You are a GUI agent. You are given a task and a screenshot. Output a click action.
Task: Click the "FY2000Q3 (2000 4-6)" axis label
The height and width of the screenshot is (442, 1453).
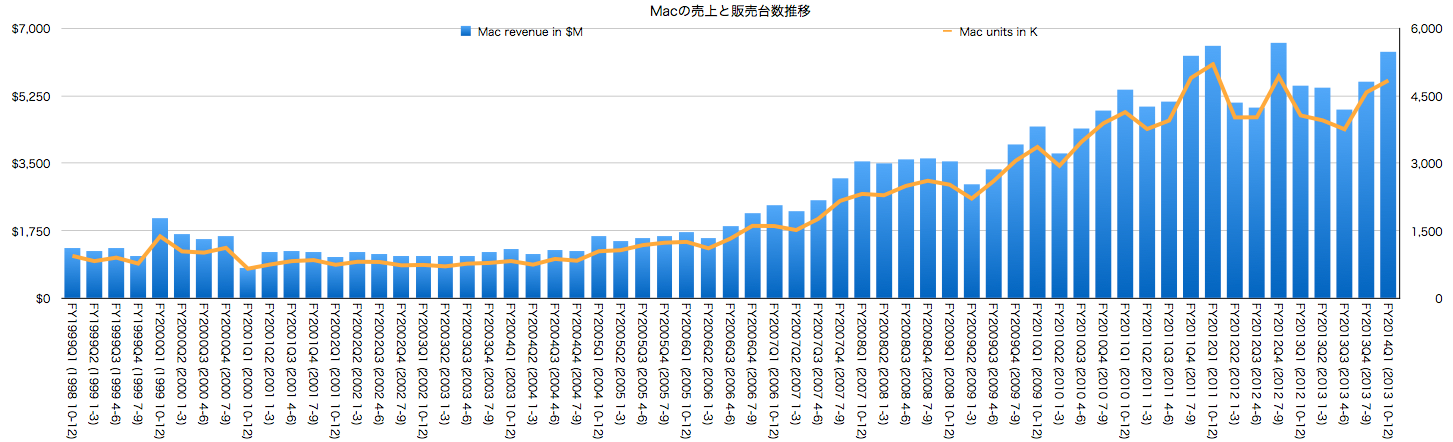(x=204, y=362)
